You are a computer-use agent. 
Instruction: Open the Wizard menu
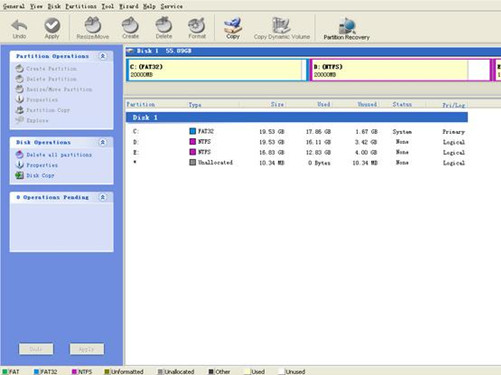point(129,6)
